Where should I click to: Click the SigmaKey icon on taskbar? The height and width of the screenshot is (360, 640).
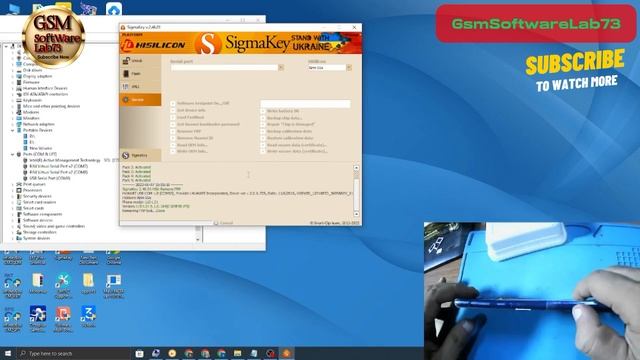click(x=287, y=353)
